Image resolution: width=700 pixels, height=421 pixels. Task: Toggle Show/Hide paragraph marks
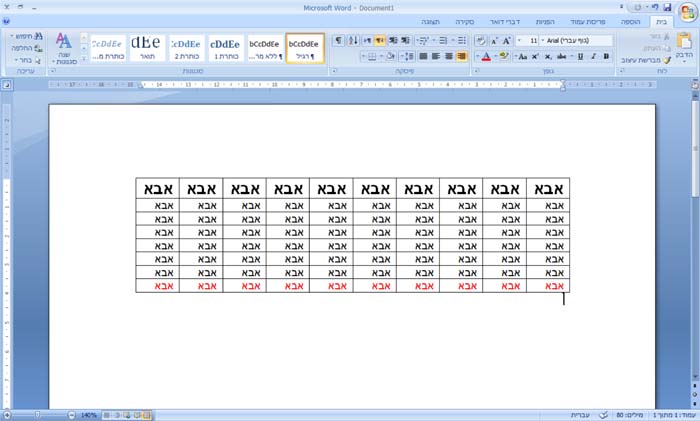(x=338, y=41)
